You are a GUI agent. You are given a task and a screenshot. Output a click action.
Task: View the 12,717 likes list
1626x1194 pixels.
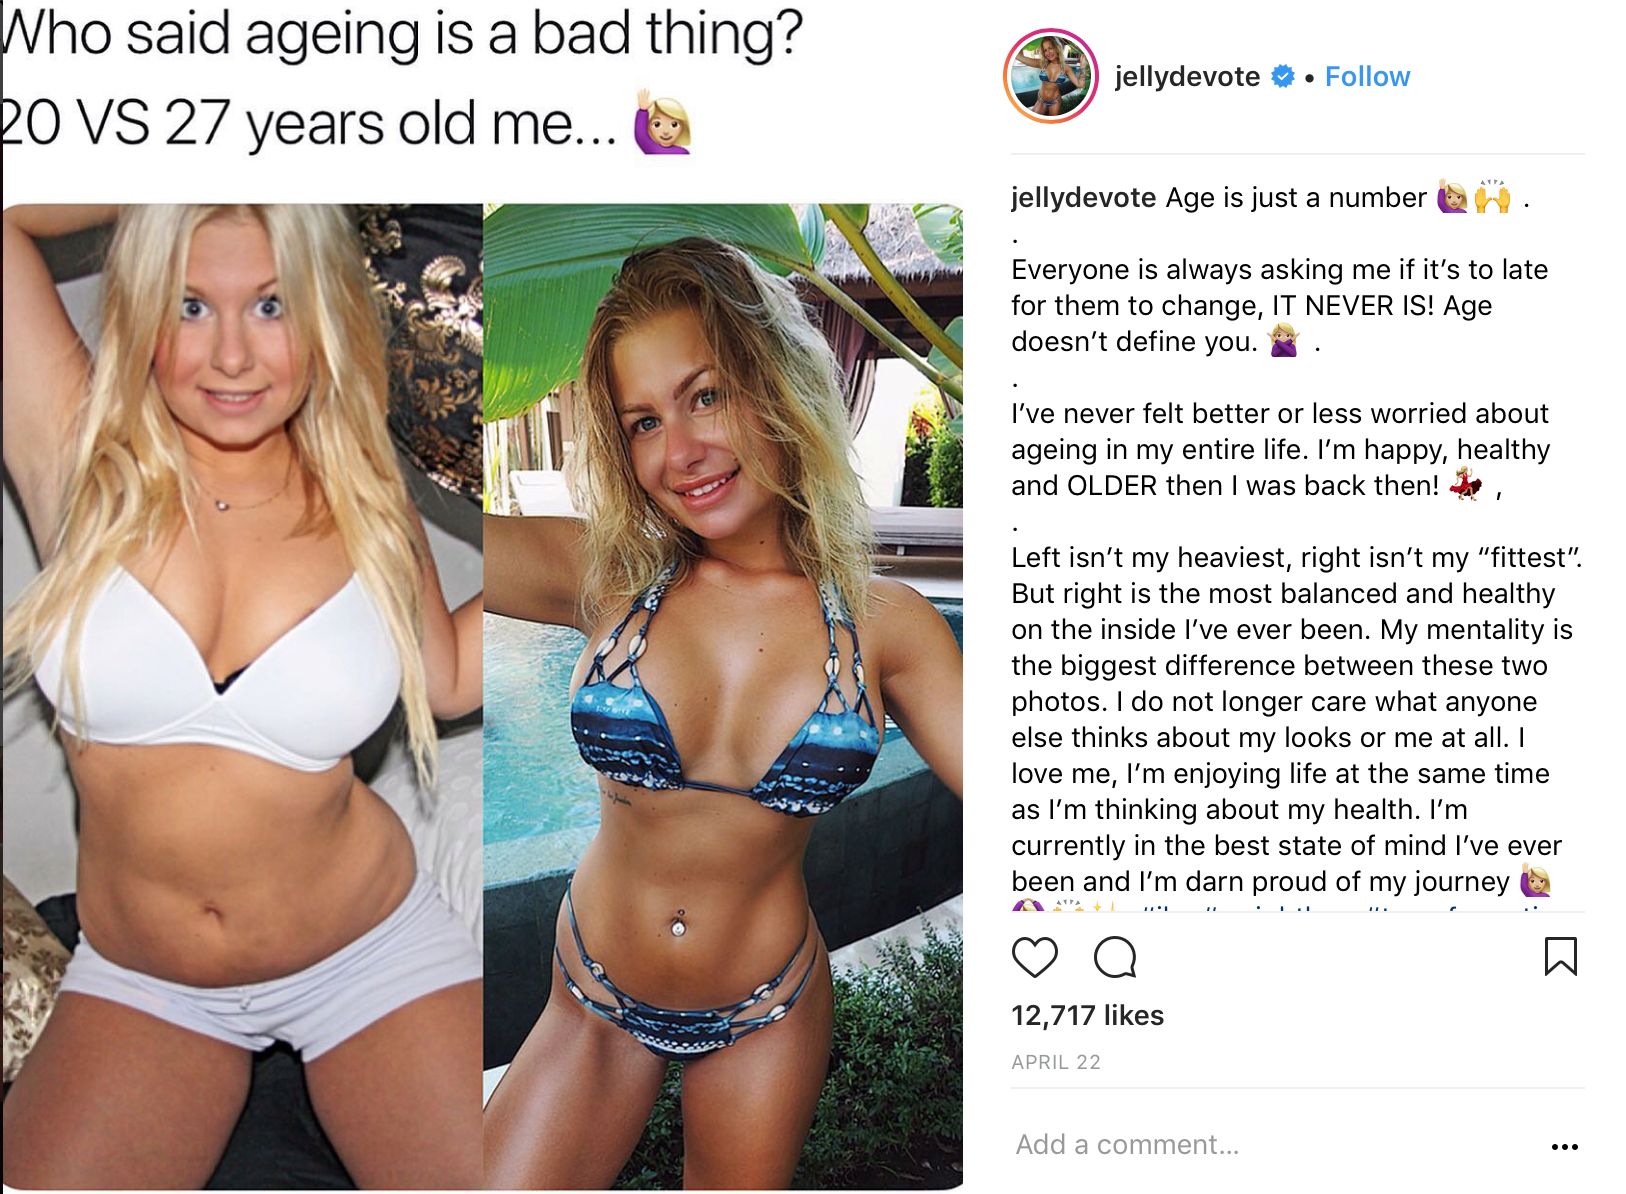pos(1087,1016)
